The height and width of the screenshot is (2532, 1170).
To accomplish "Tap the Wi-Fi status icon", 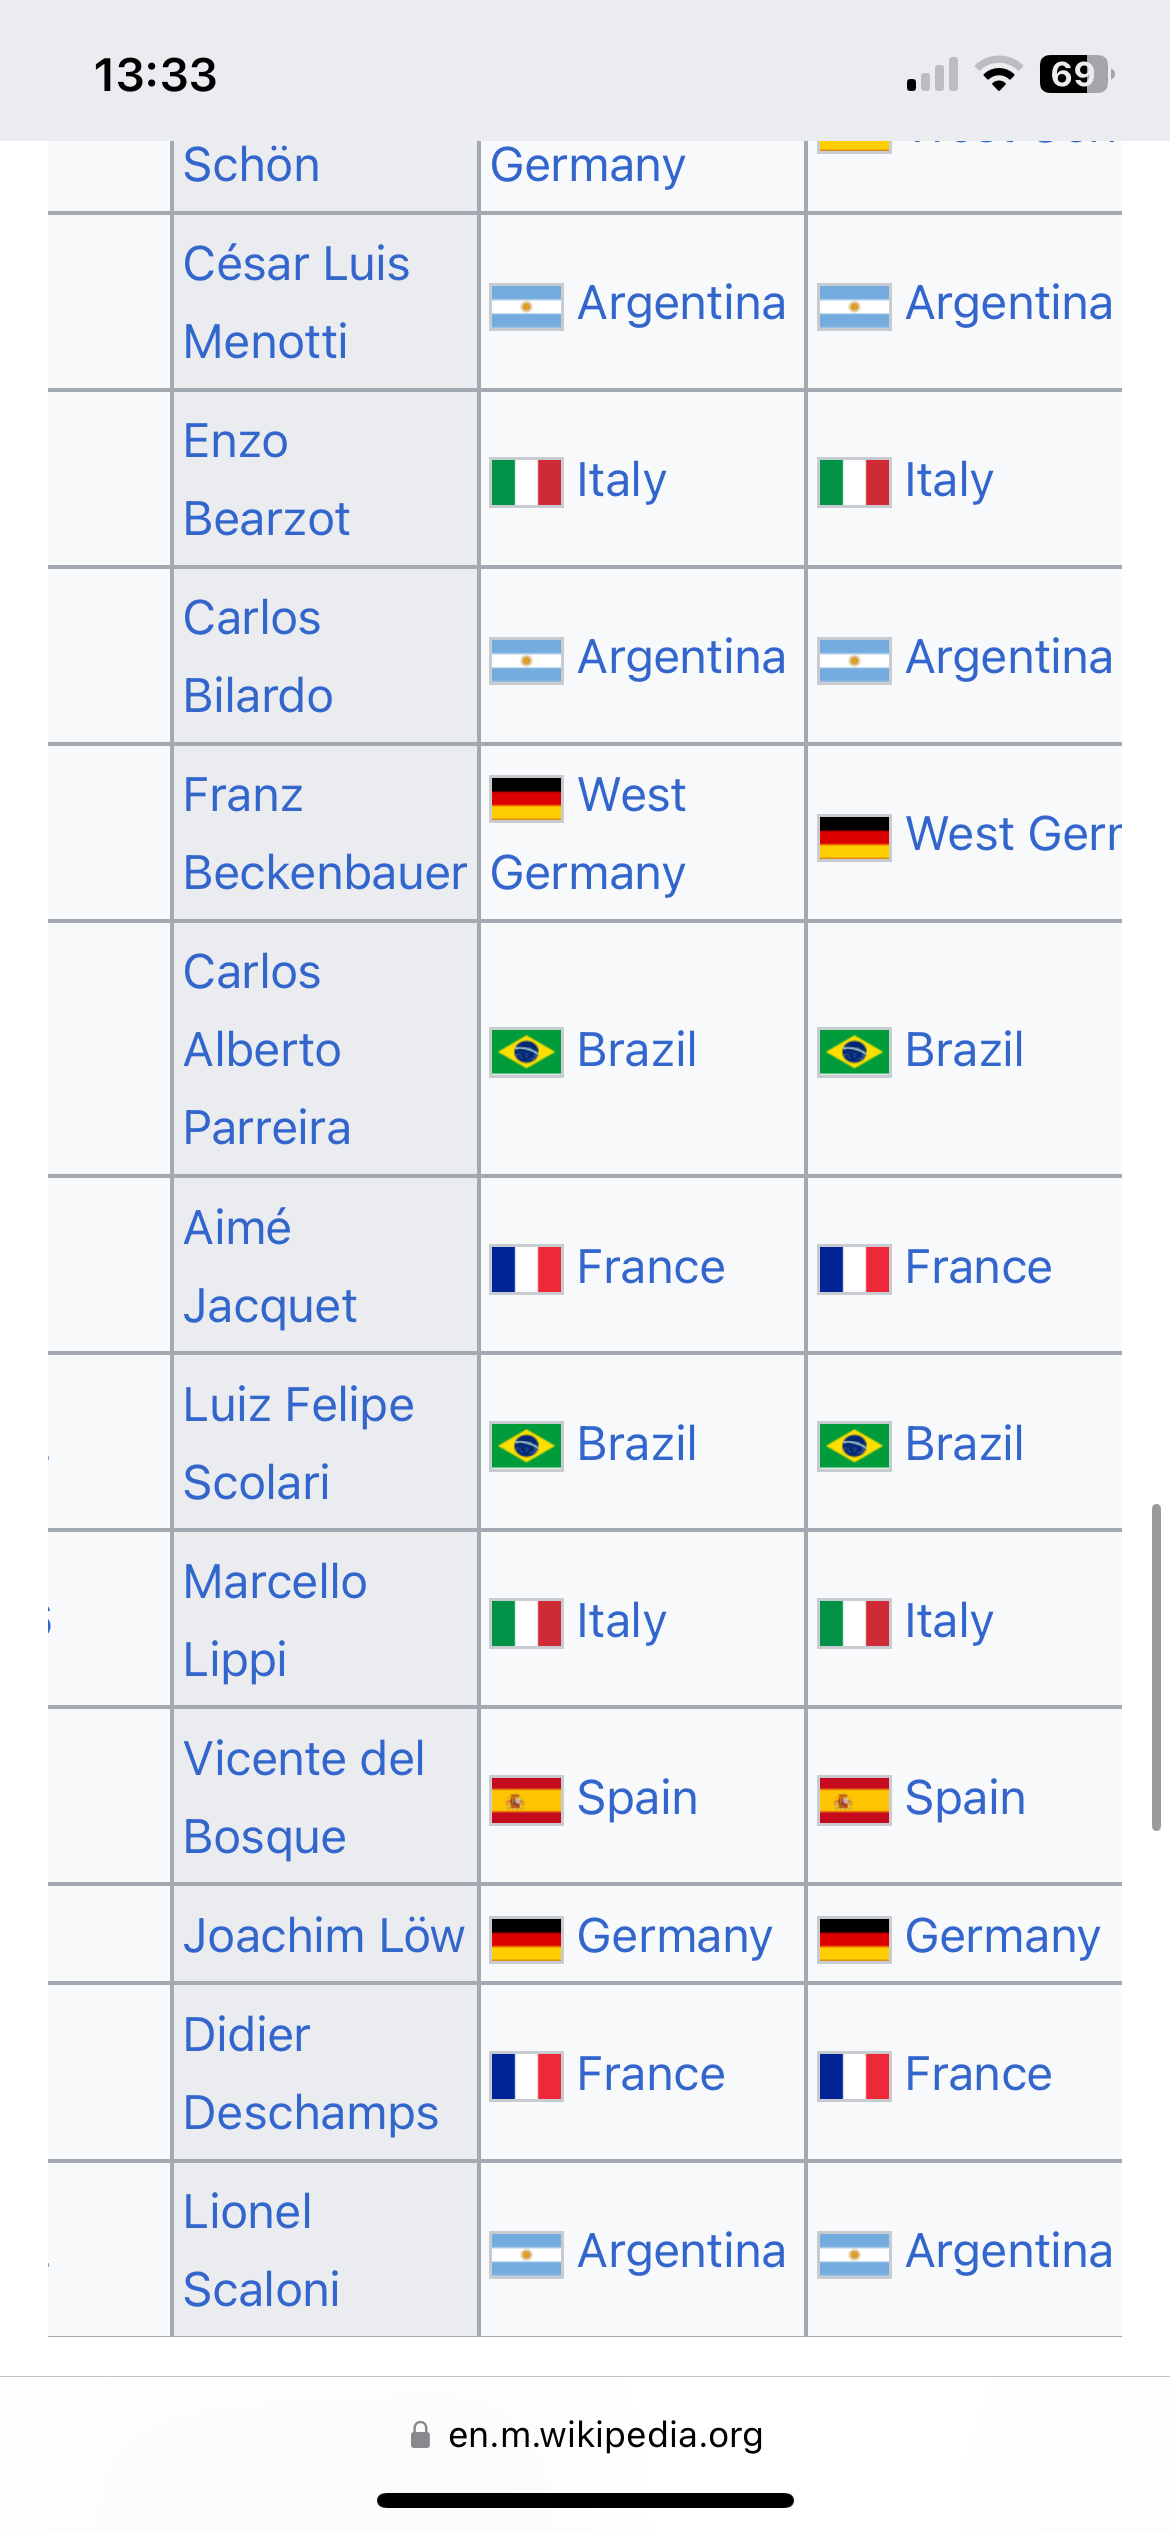I will [x=998, y=75].
